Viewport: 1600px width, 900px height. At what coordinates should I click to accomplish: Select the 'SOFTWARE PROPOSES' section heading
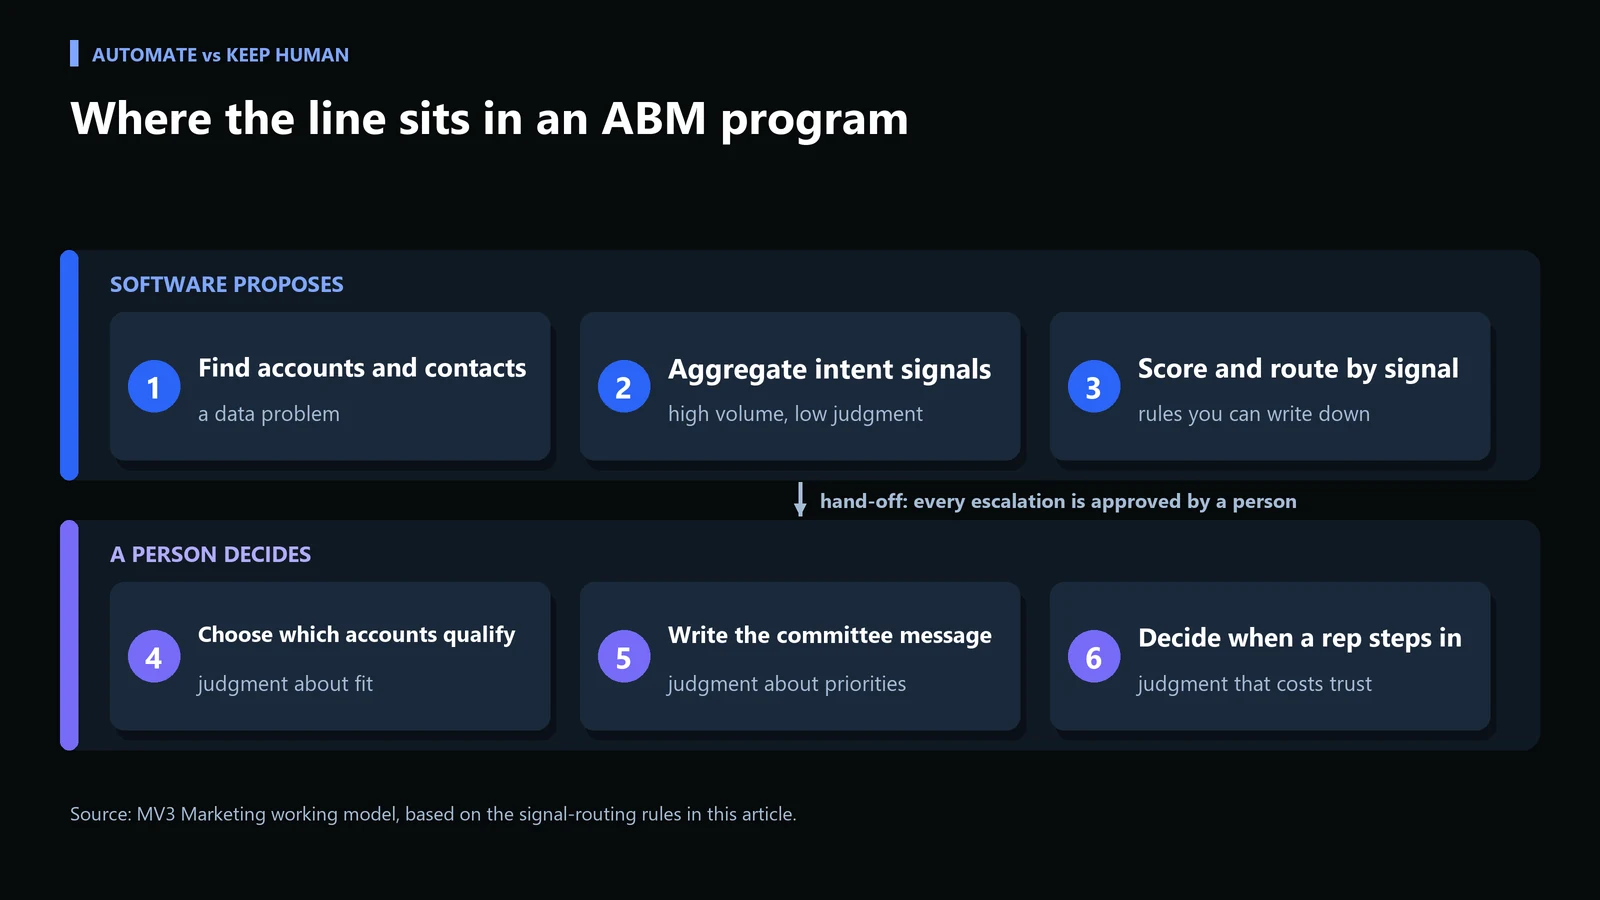227,285
